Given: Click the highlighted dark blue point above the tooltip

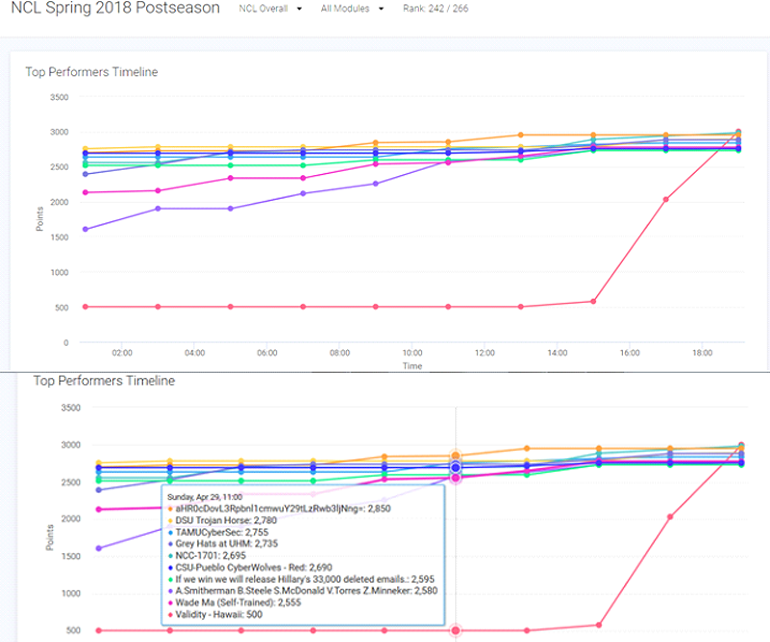Looking at the screenshot, I should [456, 467].
